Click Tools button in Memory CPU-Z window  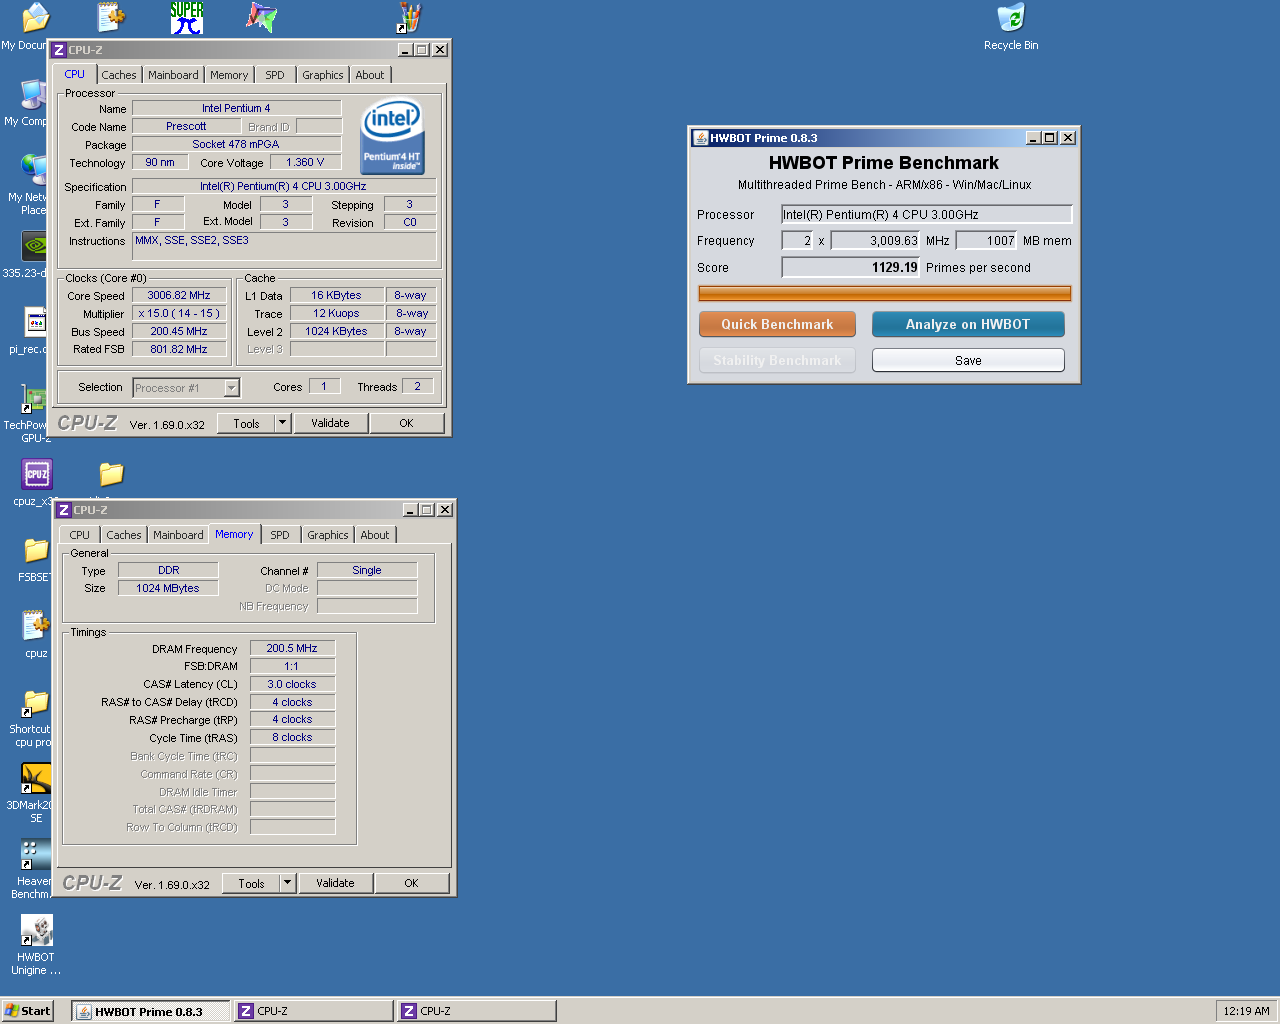click(251, 883)
